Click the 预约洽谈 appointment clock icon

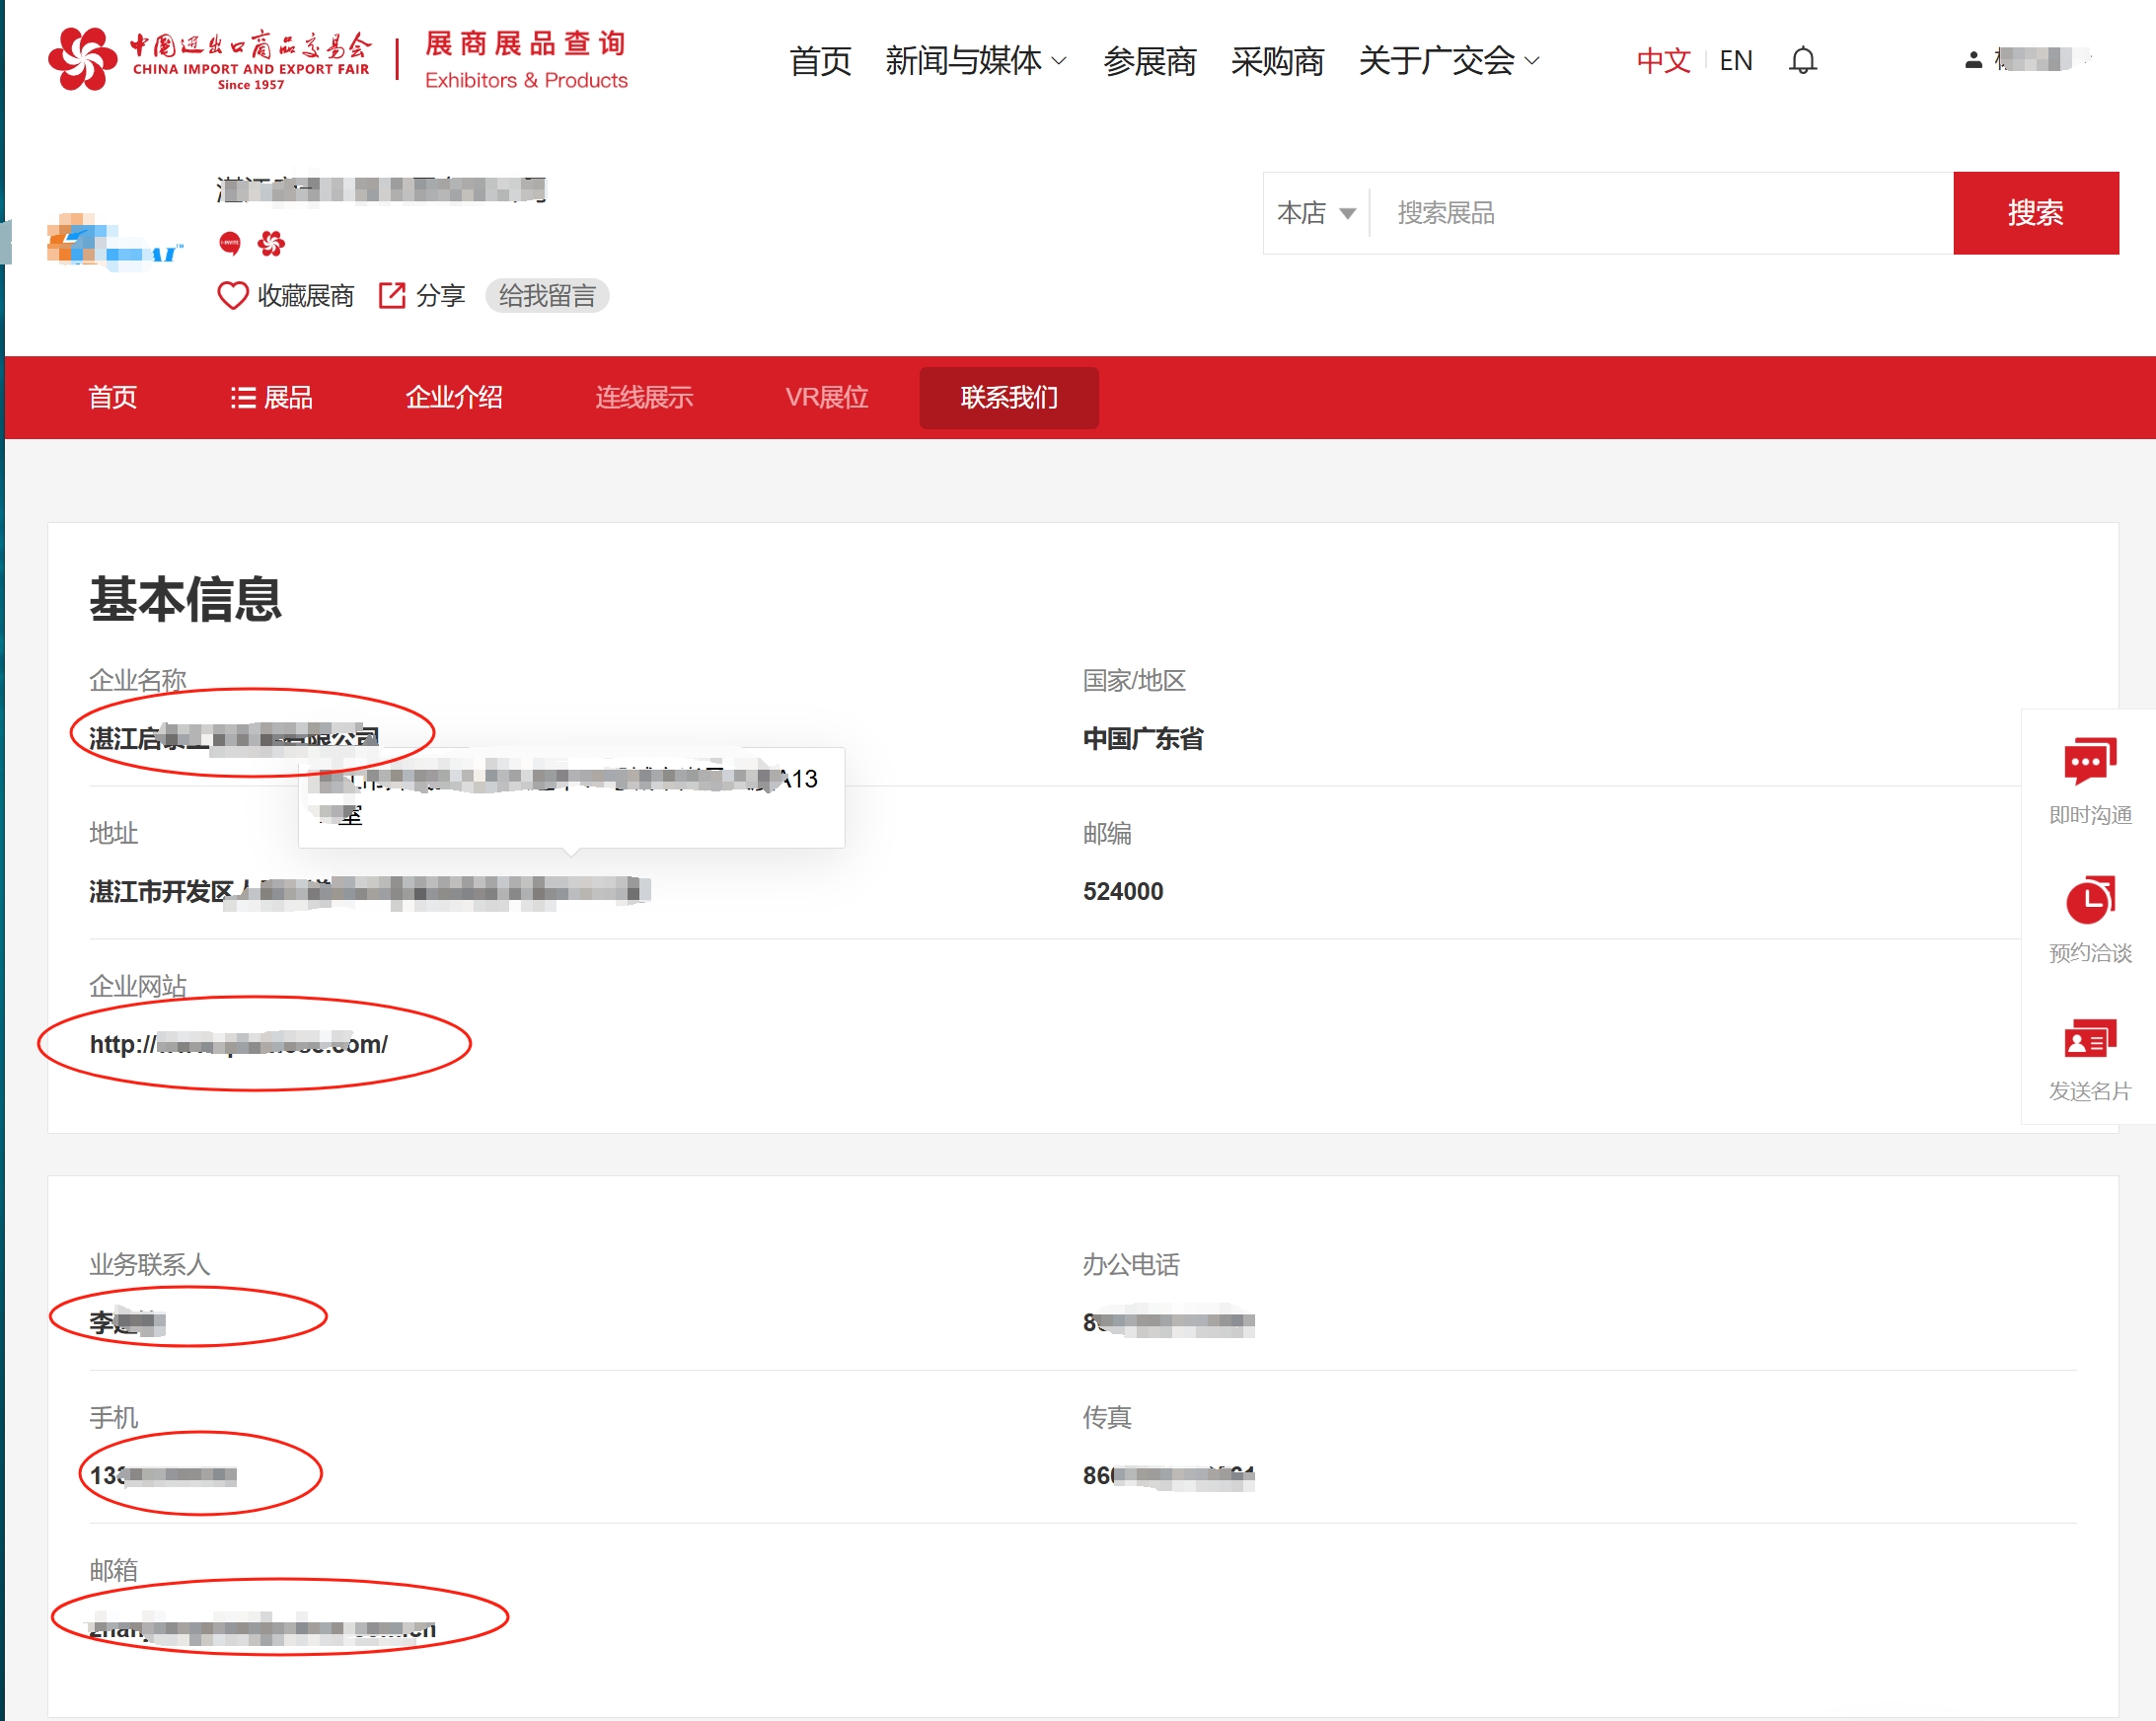(x=2089, y=901)
